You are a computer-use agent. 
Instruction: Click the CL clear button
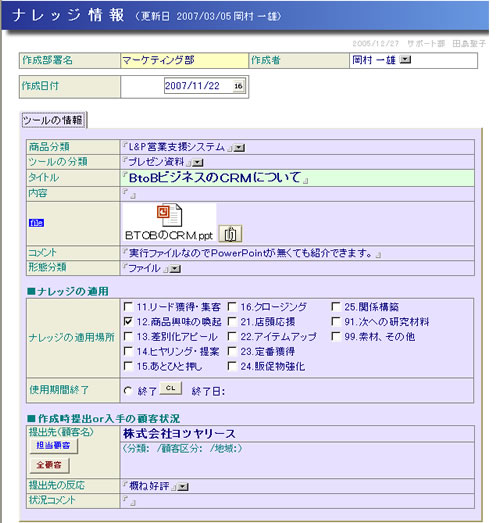(x=170, y=389)
